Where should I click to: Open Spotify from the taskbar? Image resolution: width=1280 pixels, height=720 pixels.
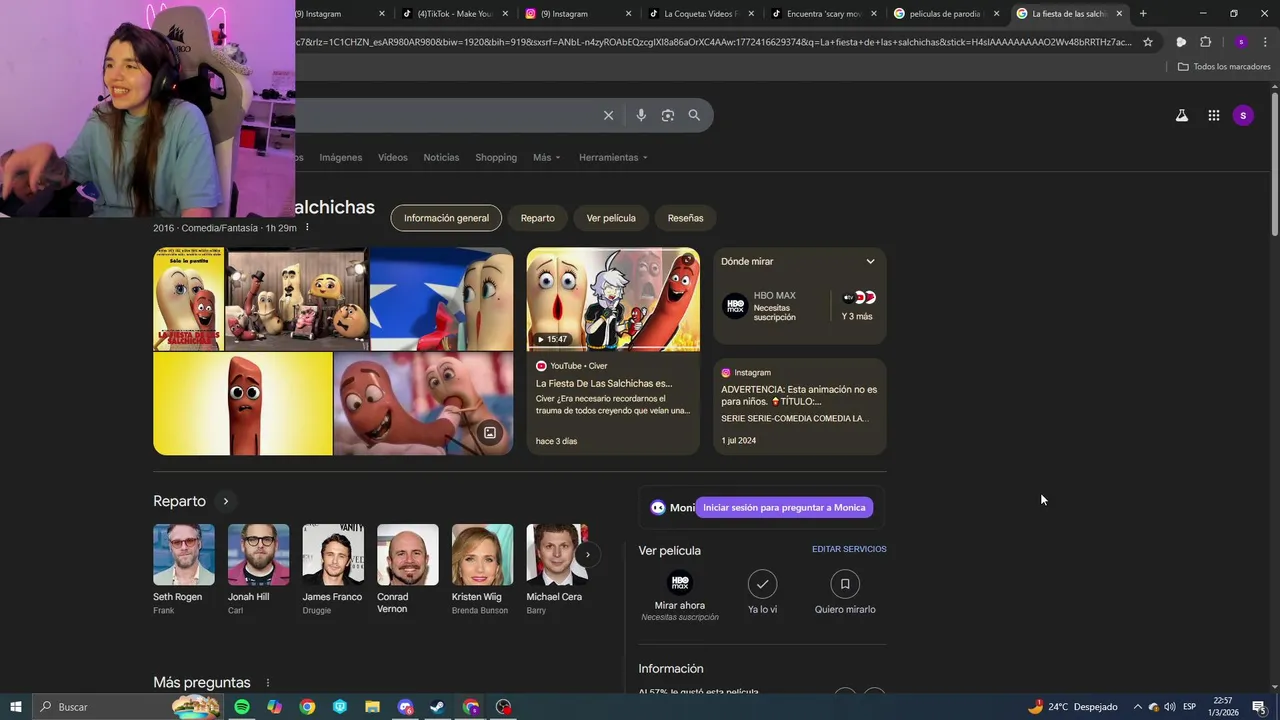[242, 707]
